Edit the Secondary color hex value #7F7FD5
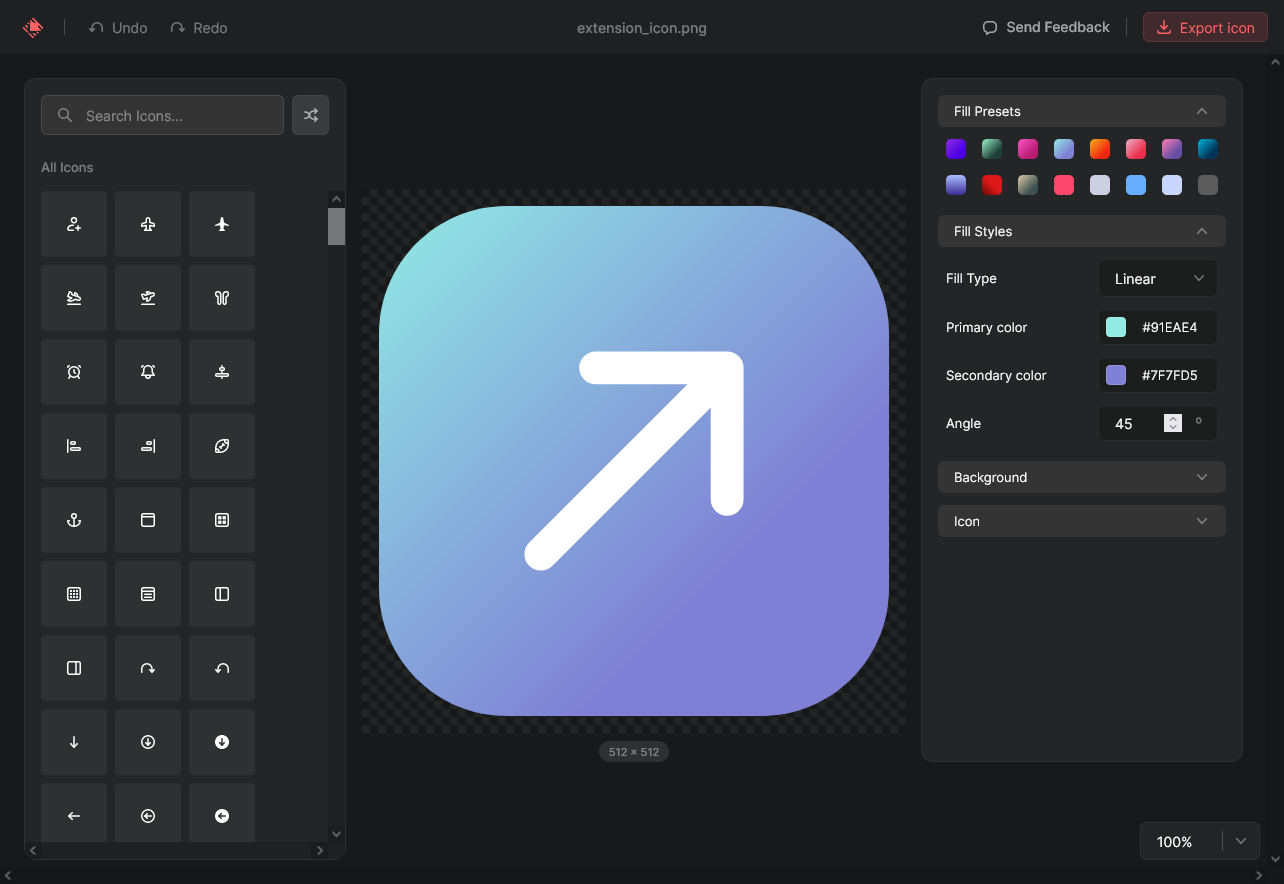Image resolution: width=1284 pixels, height=884 pixels. pyautogui.click(x=1170, y=375)
